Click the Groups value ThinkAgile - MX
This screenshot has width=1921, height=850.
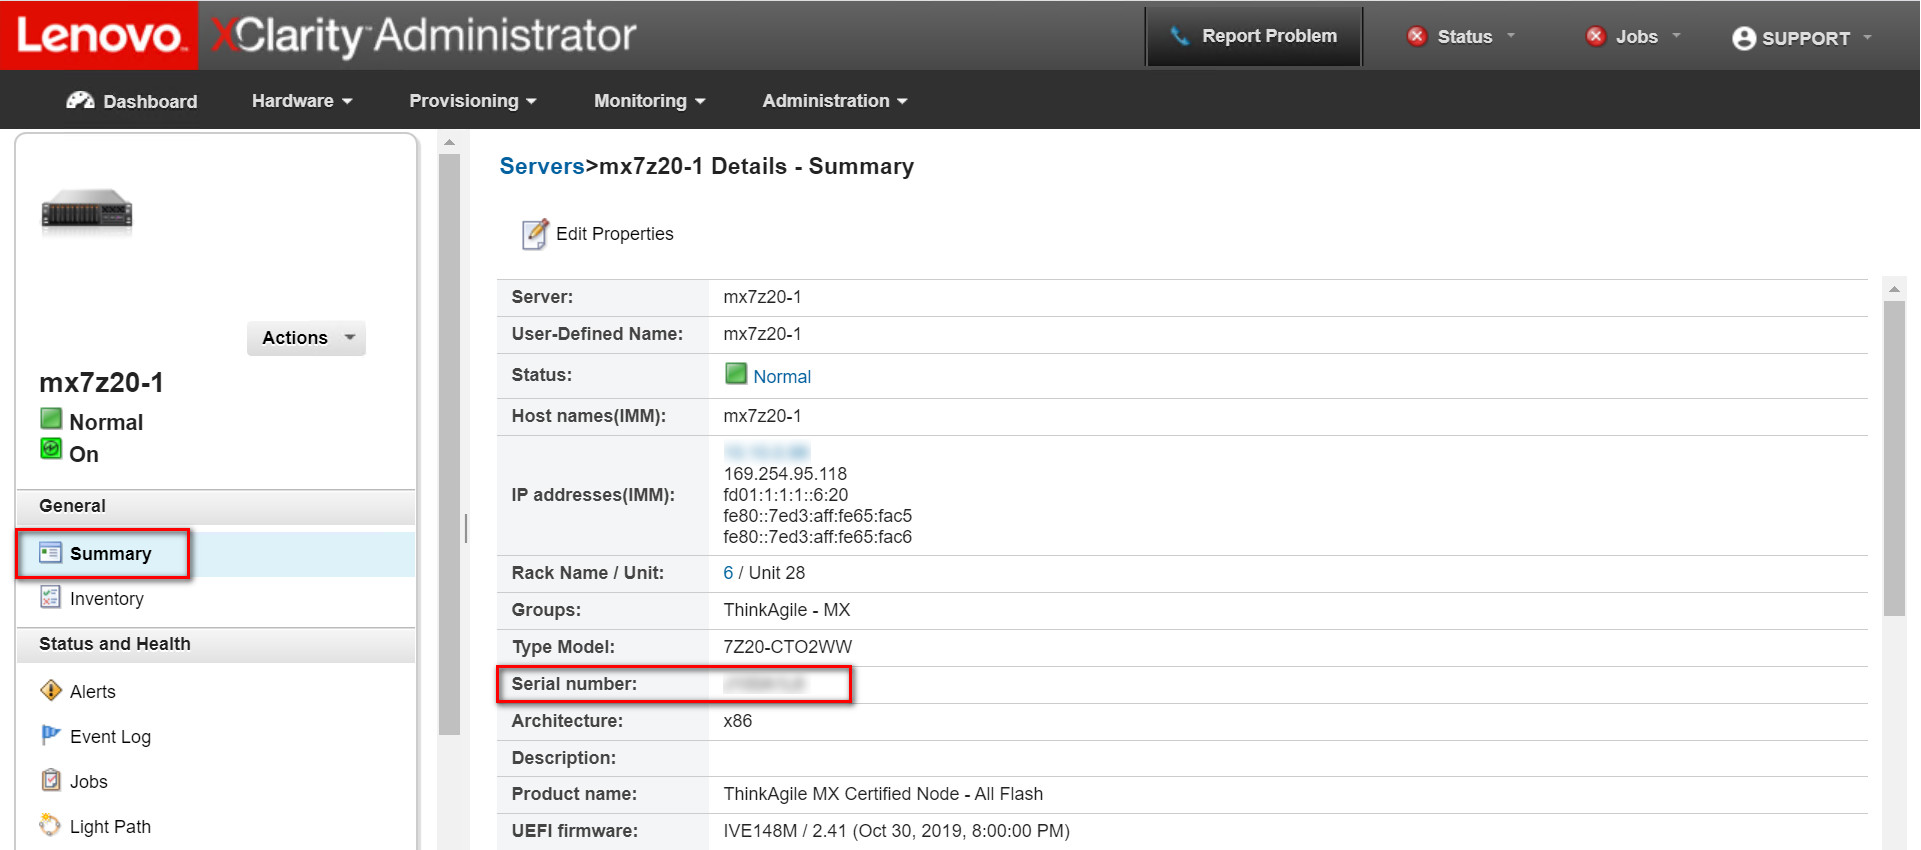786,610
